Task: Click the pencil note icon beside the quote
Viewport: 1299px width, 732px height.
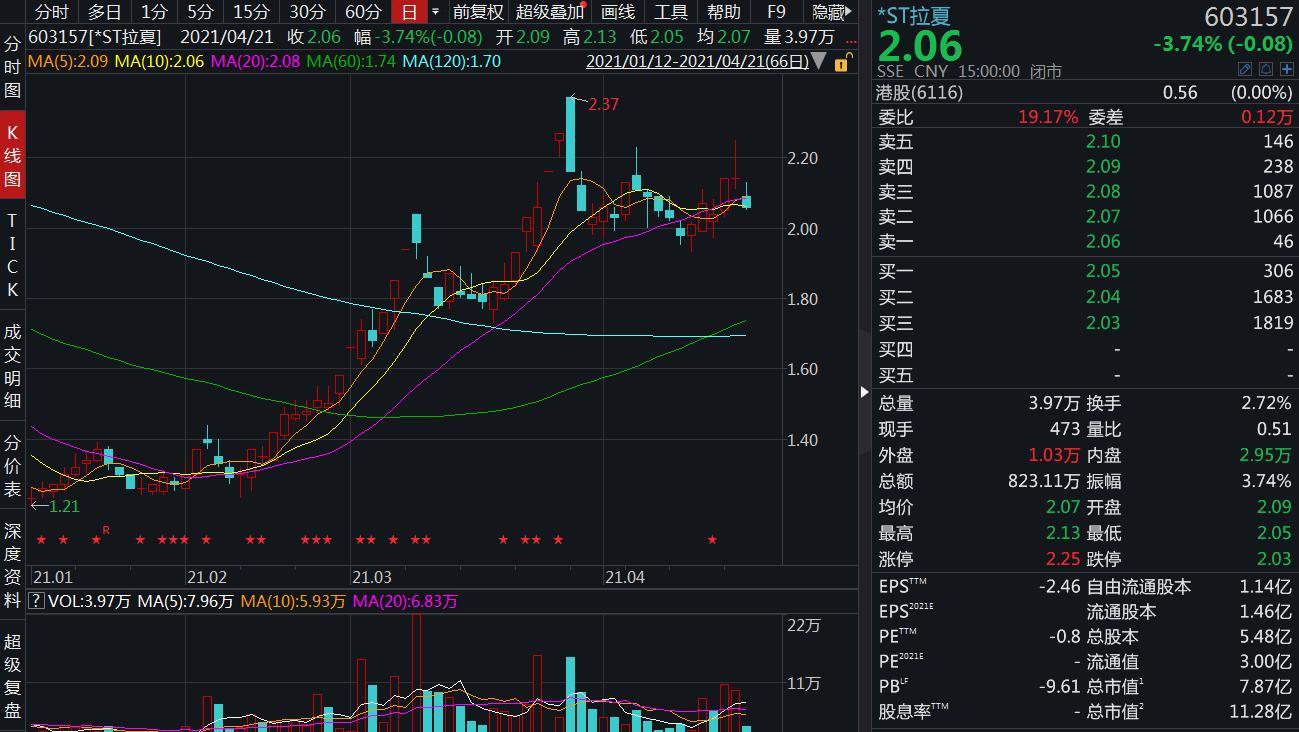Action: 1245,69
